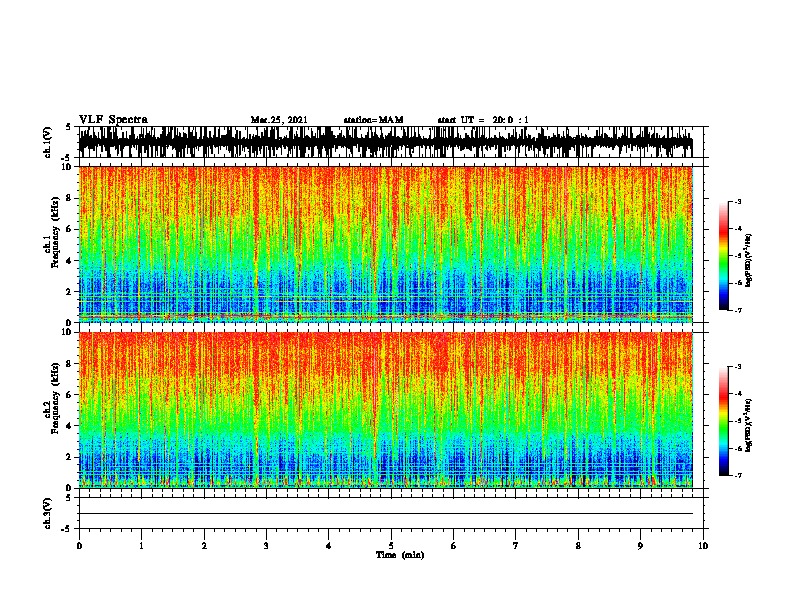Viewport: 792px width, 612px height.
Task: Click the time axis tick label "7"
Action: 516,546
